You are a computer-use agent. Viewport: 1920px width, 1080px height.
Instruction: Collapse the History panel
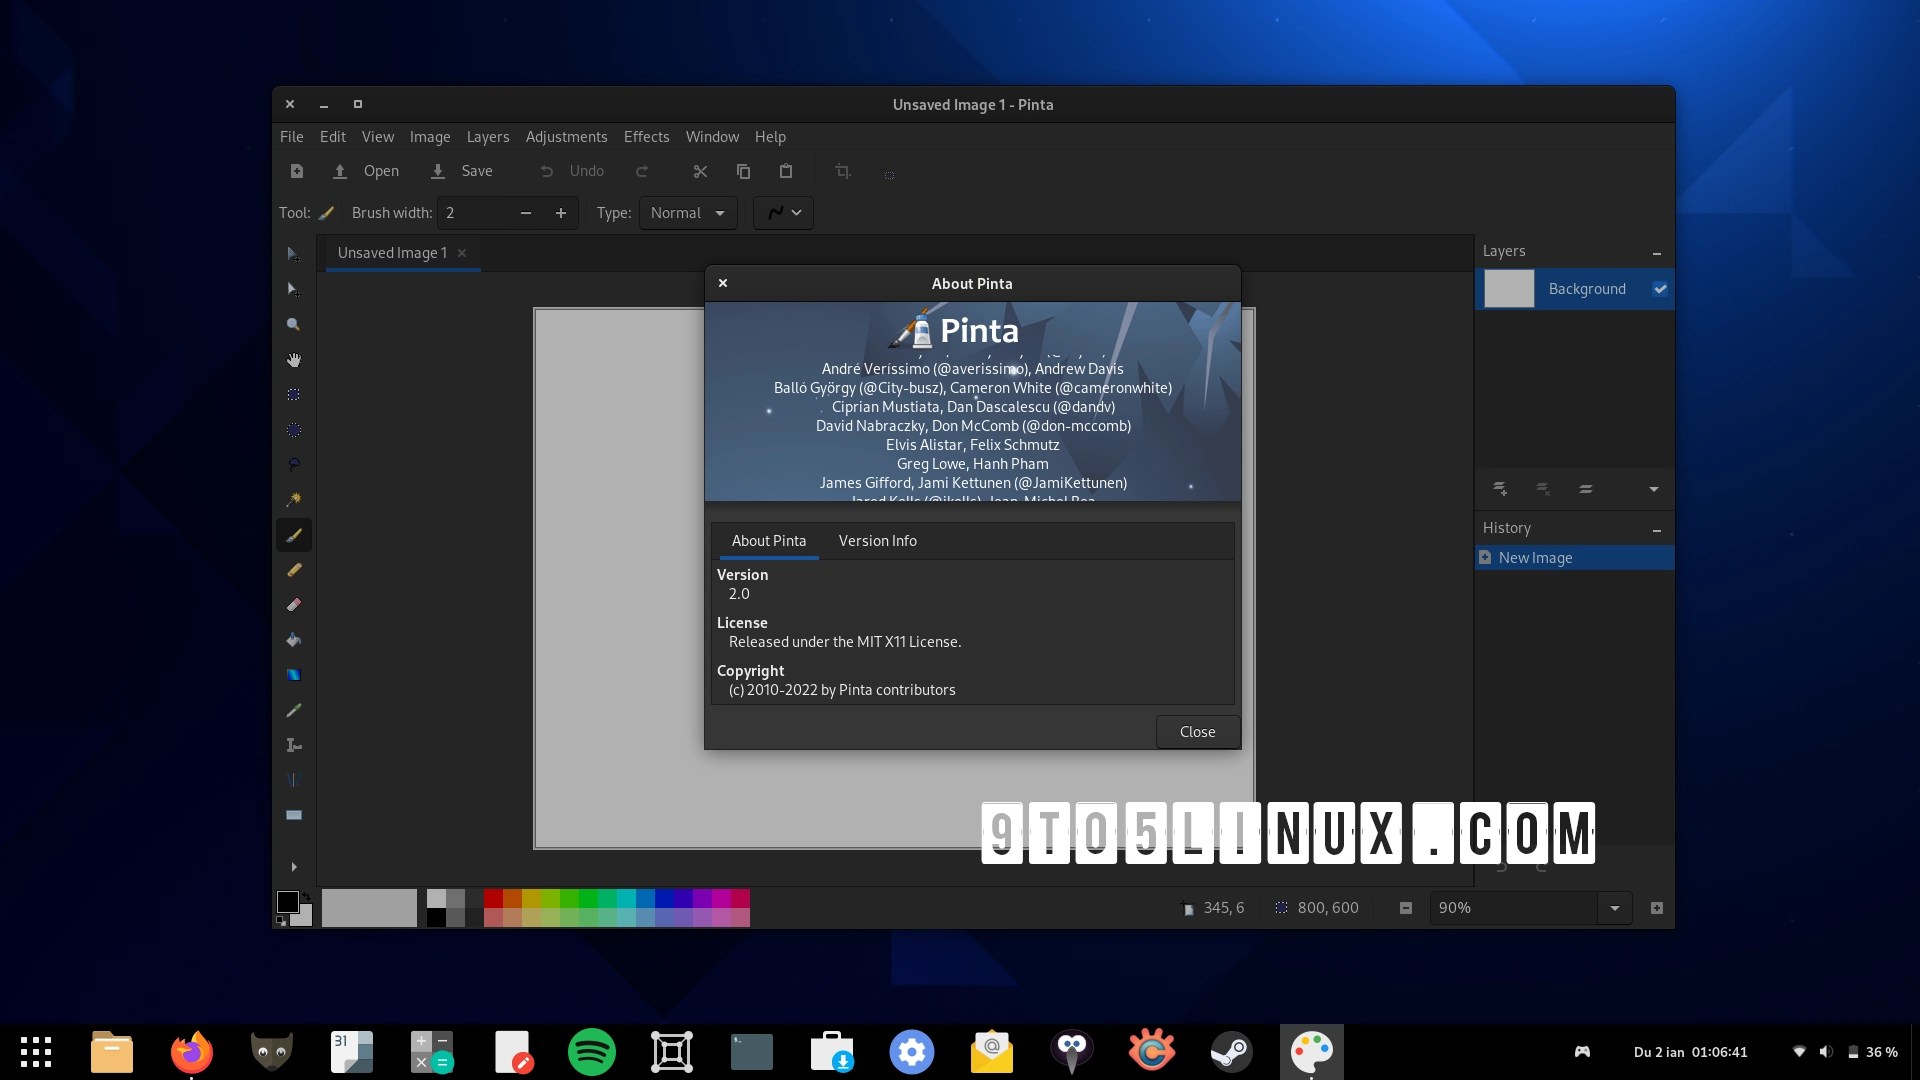tap(1657, 528)
